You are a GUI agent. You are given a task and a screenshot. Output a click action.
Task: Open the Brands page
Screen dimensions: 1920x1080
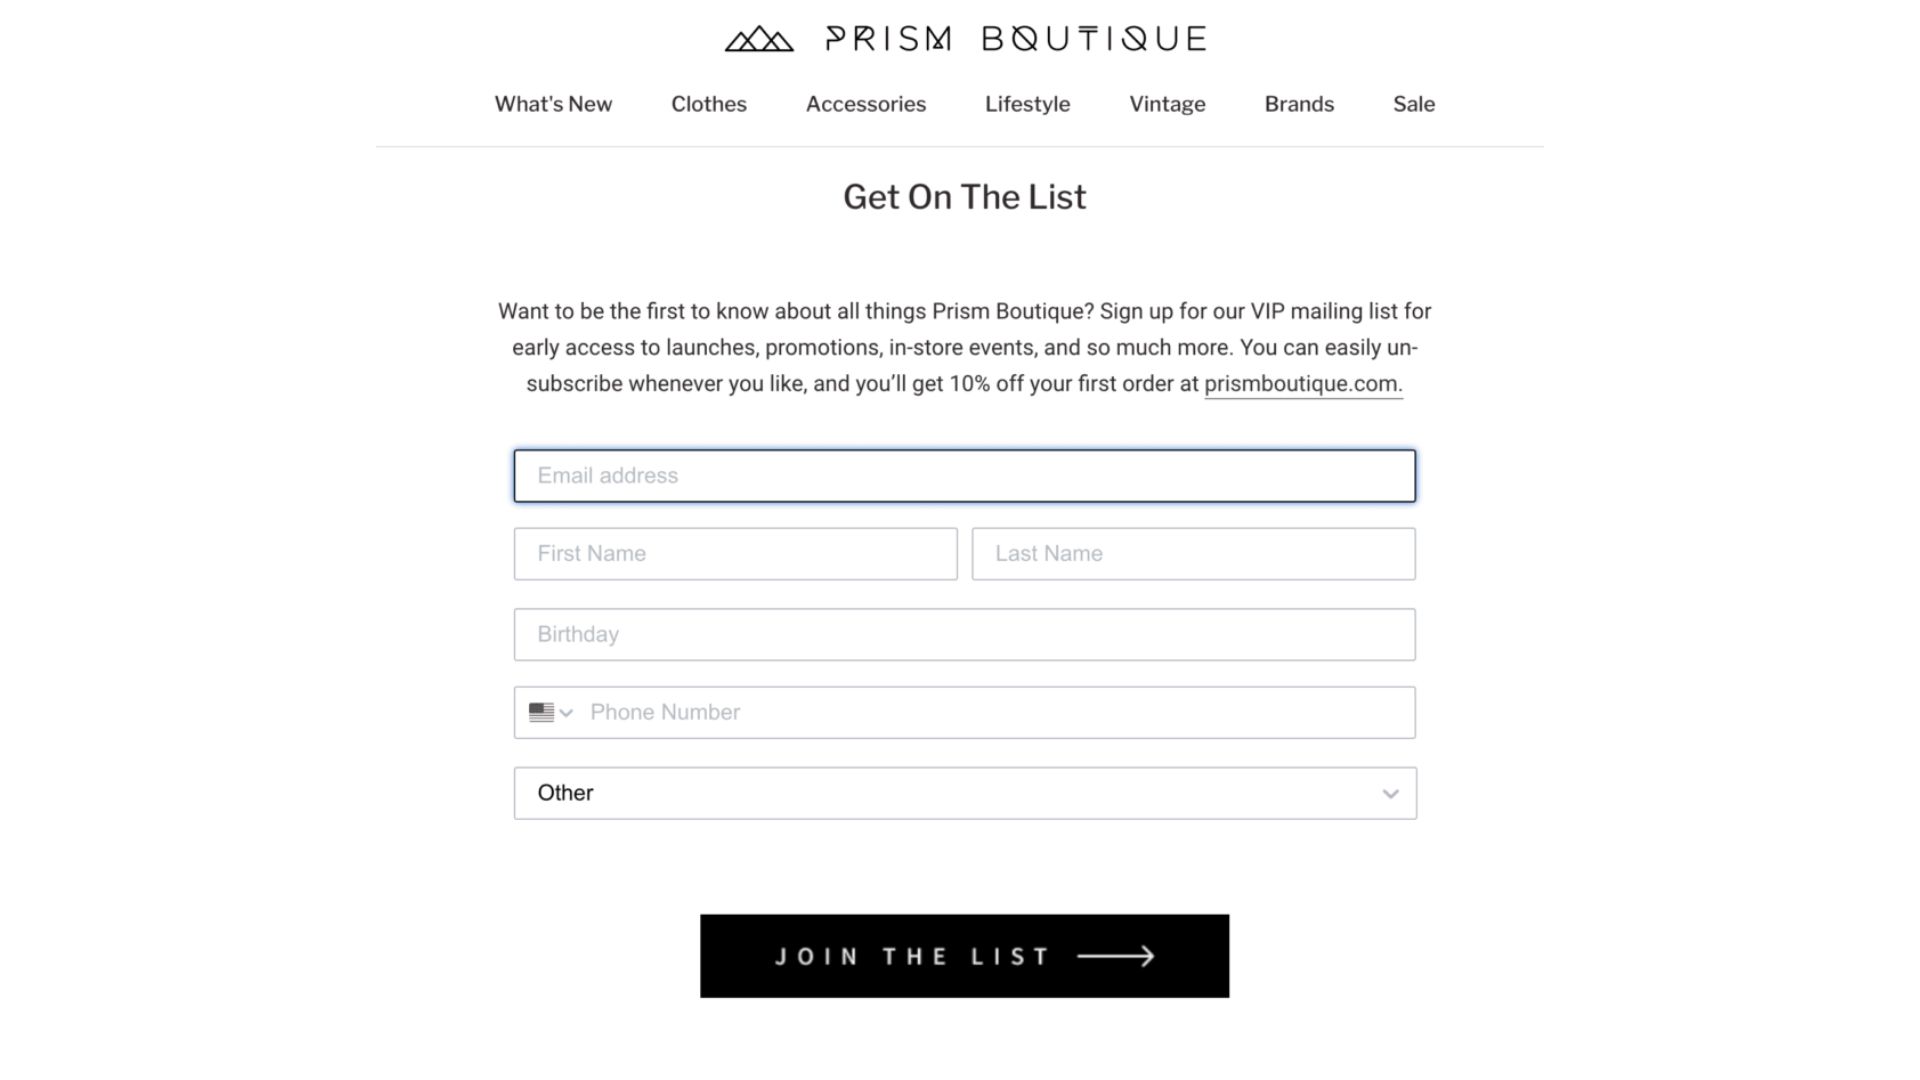(1299, 104)
